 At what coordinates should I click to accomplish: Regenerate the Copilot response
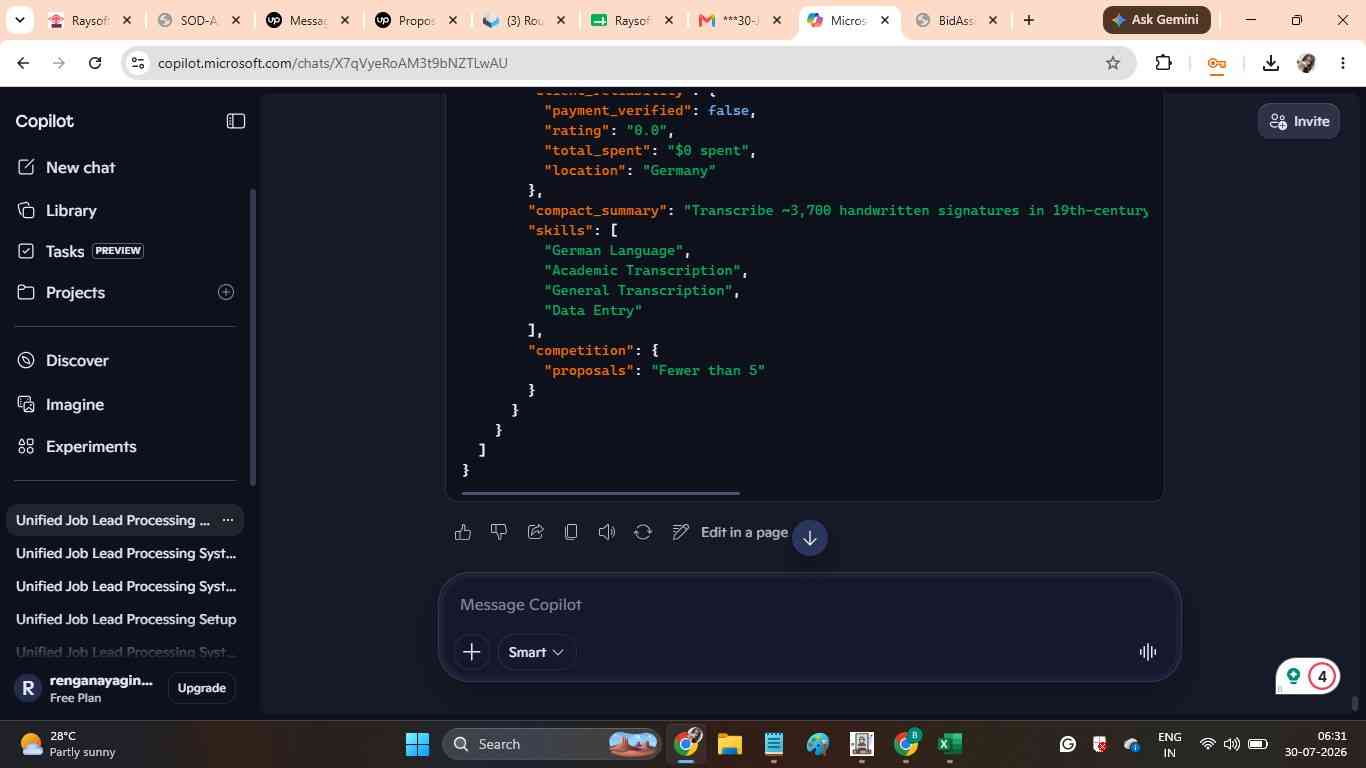pos(643,532)
